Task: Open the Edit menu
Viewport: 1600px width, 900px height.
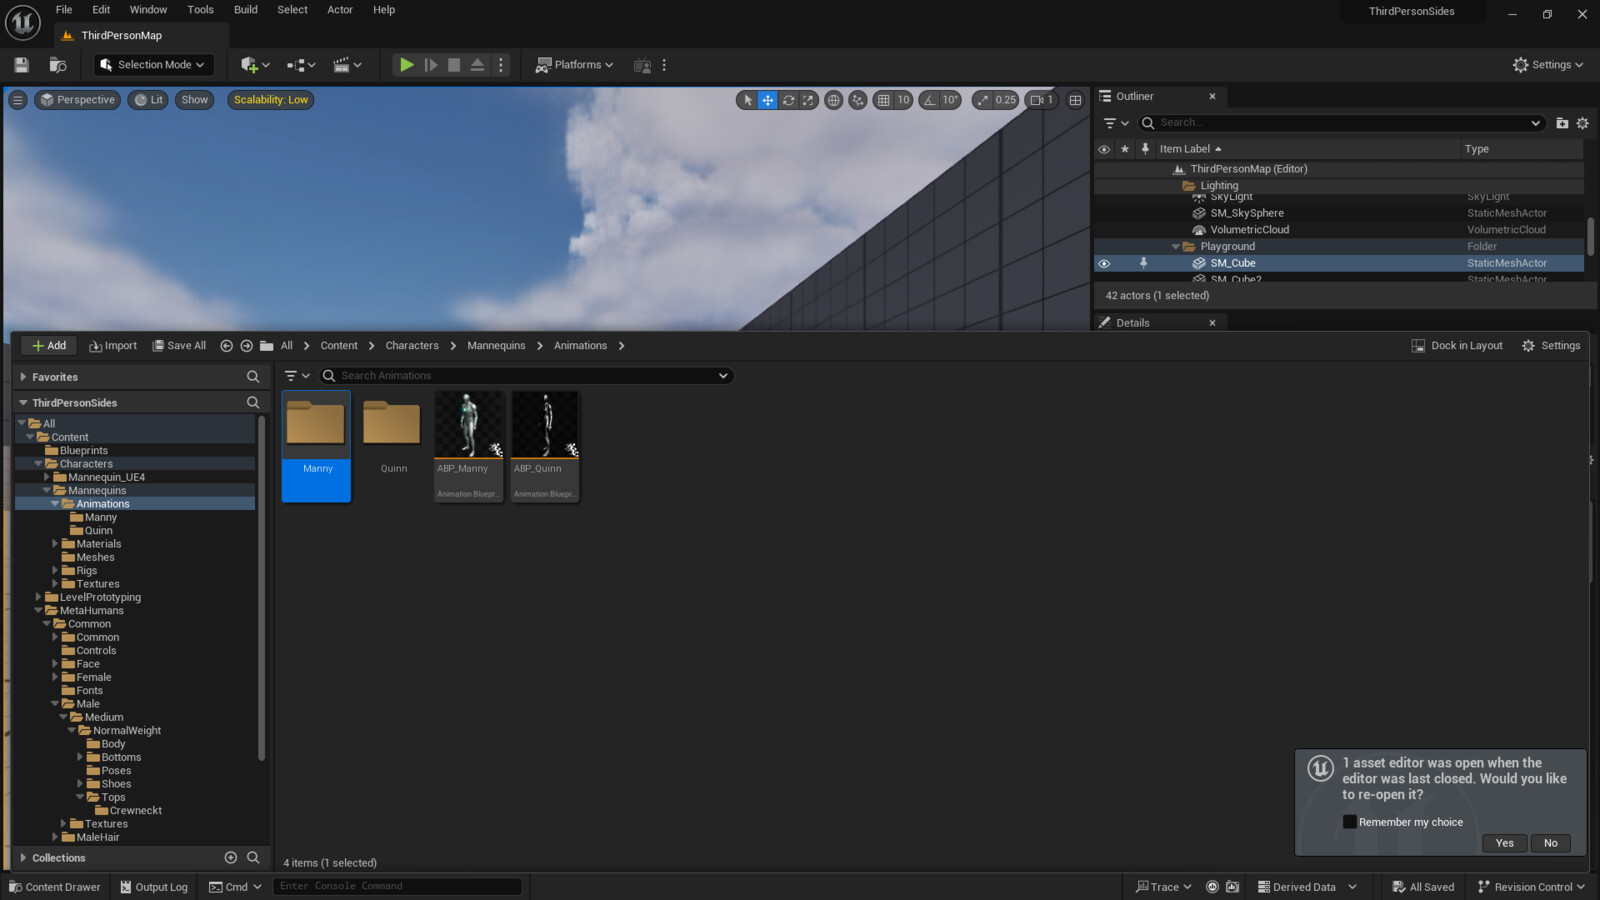Action: 101,10
